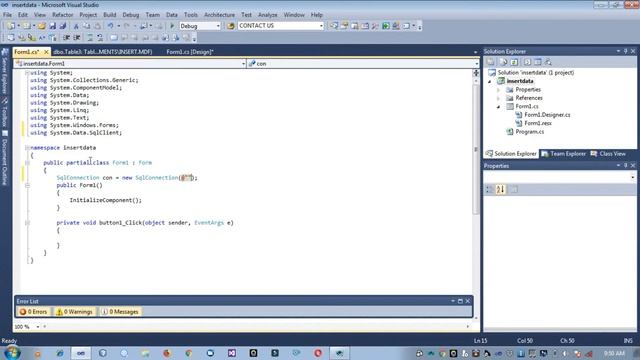
Task: Open the File menu
Action: coord(7,15)
